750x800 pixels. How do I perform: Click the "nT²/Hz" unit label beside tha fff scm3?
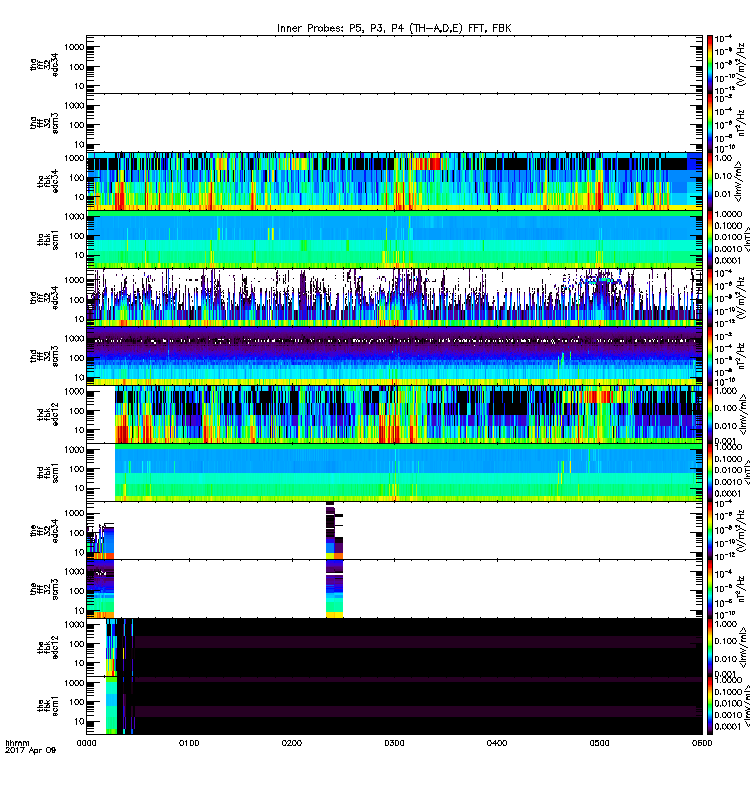pos(741,123)
